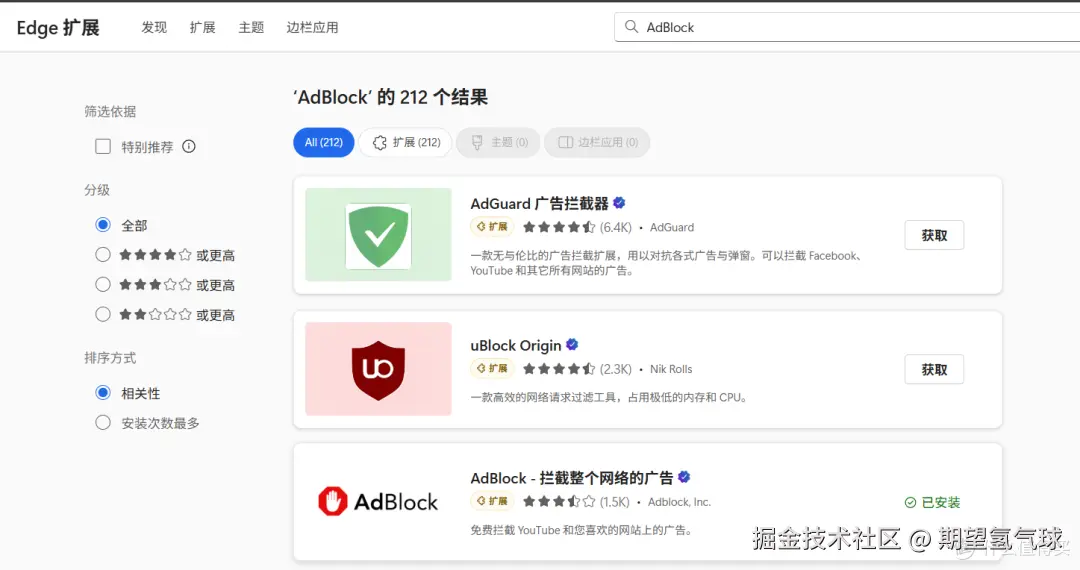This screenshot has height=570, width=1080.
Task: Open the AdBlock - 拦截整个网络的广告 title link
Action: [x=572, y=478]
